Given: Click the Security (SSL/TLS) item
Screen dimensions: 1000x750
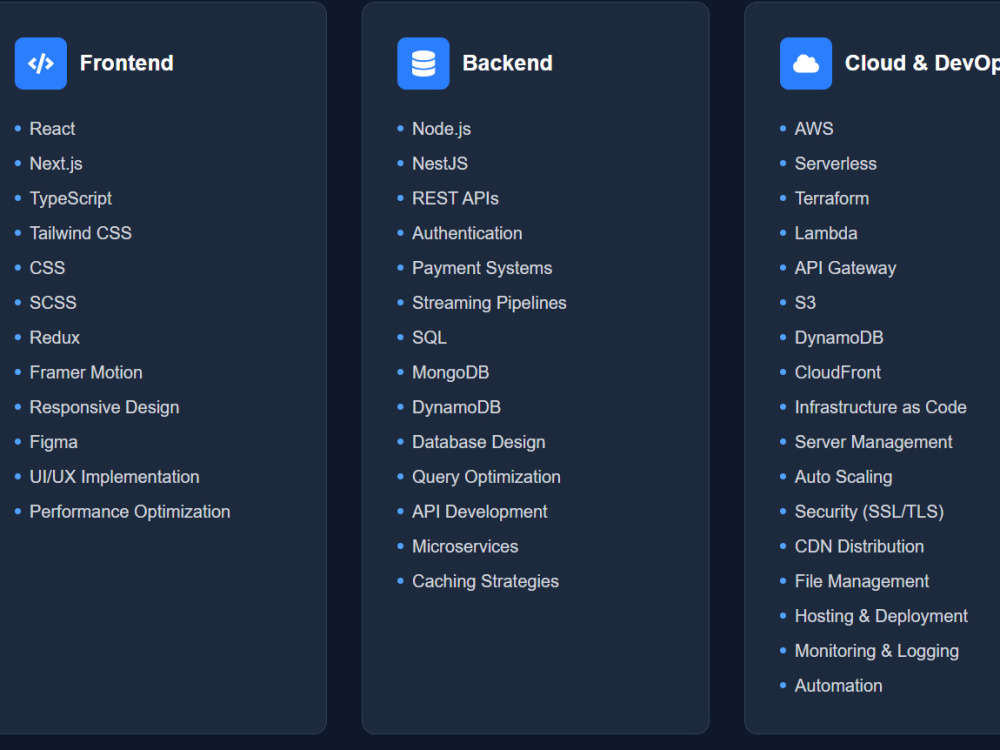Looking at the screenshot, I should [x=869, y=512].
